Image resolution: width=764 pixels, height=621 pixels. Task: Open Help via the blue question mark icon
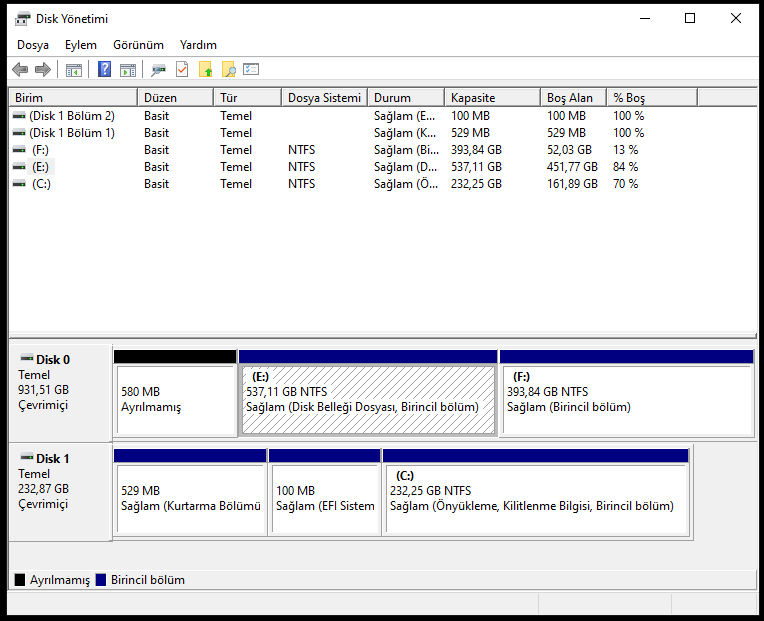tap(104, 70)
